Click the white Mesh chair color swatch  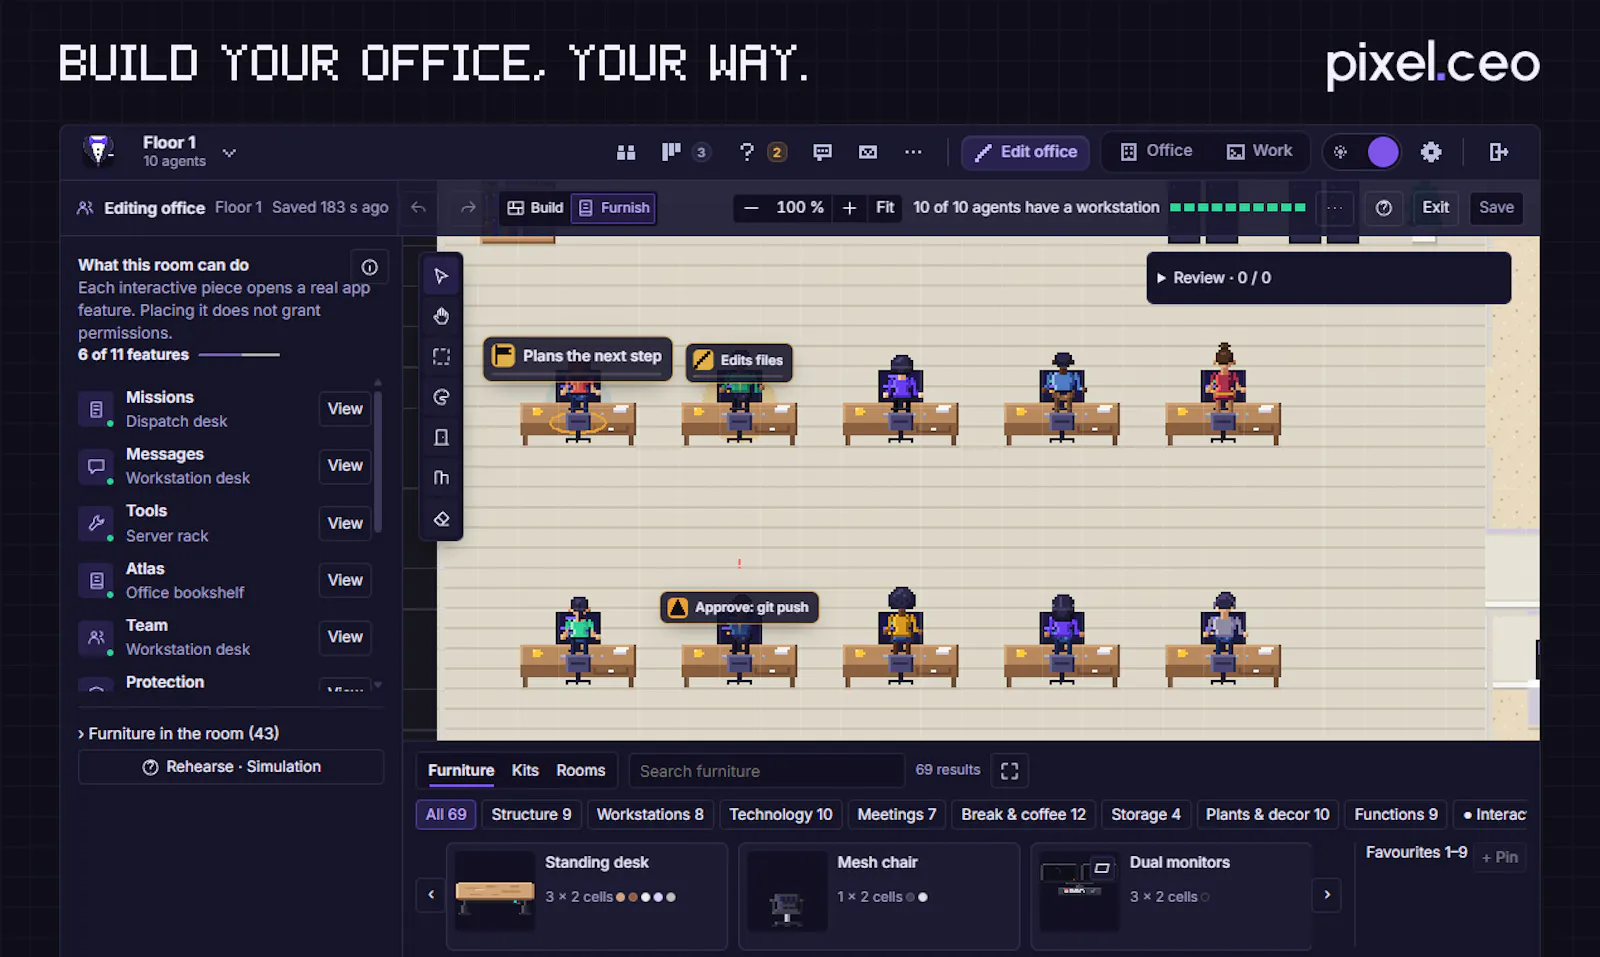point(923,897)
